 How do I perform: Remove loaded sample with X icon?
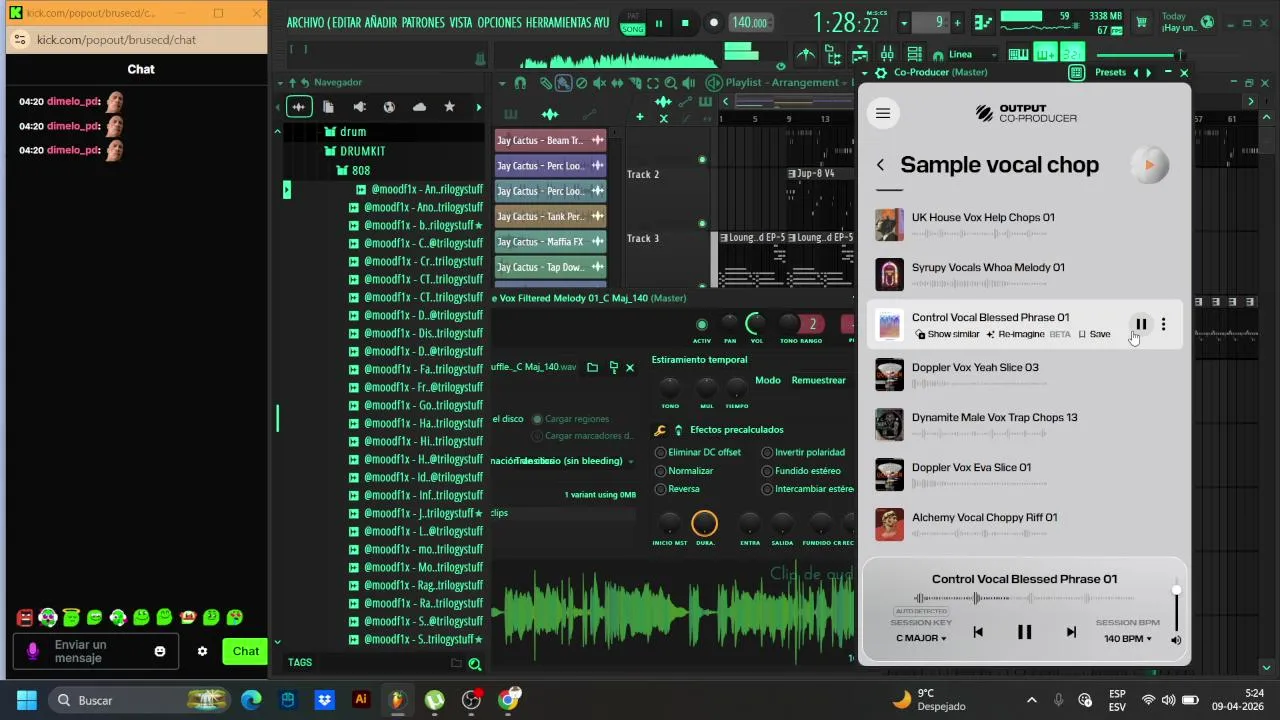[629, 368]
